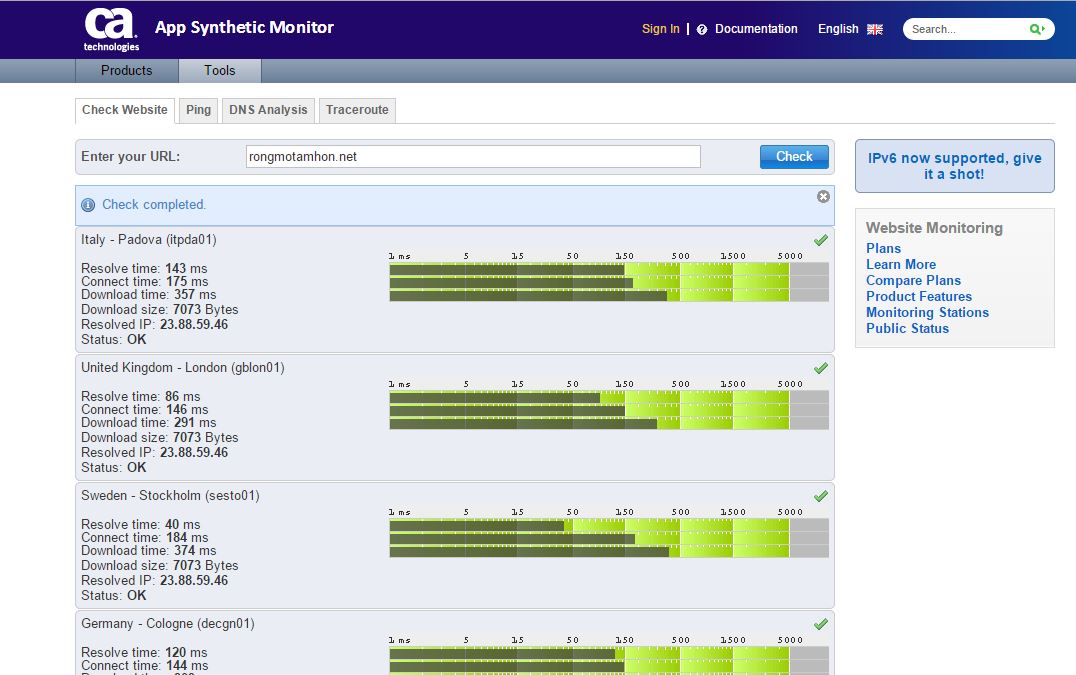
Task: Click the App Synthetic Monitor title
Action: pyautogui.click(x=244, y=27)
